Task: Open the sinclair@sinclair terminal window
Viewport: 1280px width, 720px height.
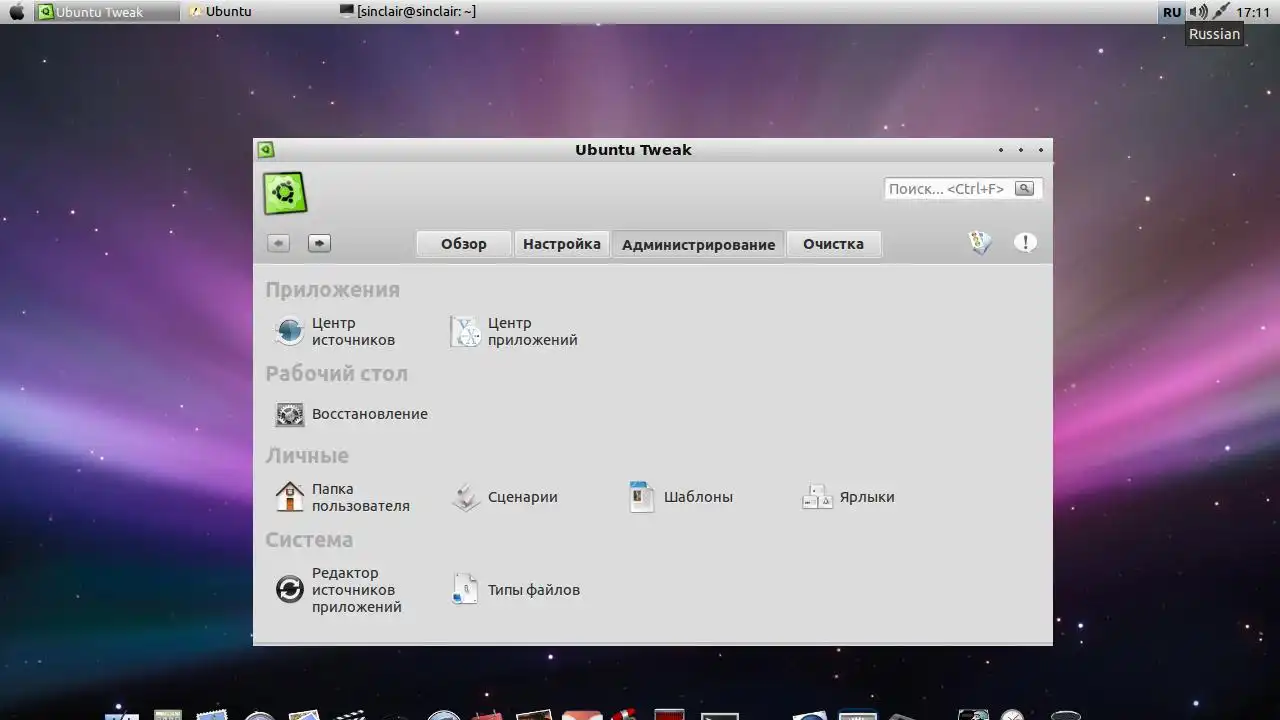Action: point(408,12)
